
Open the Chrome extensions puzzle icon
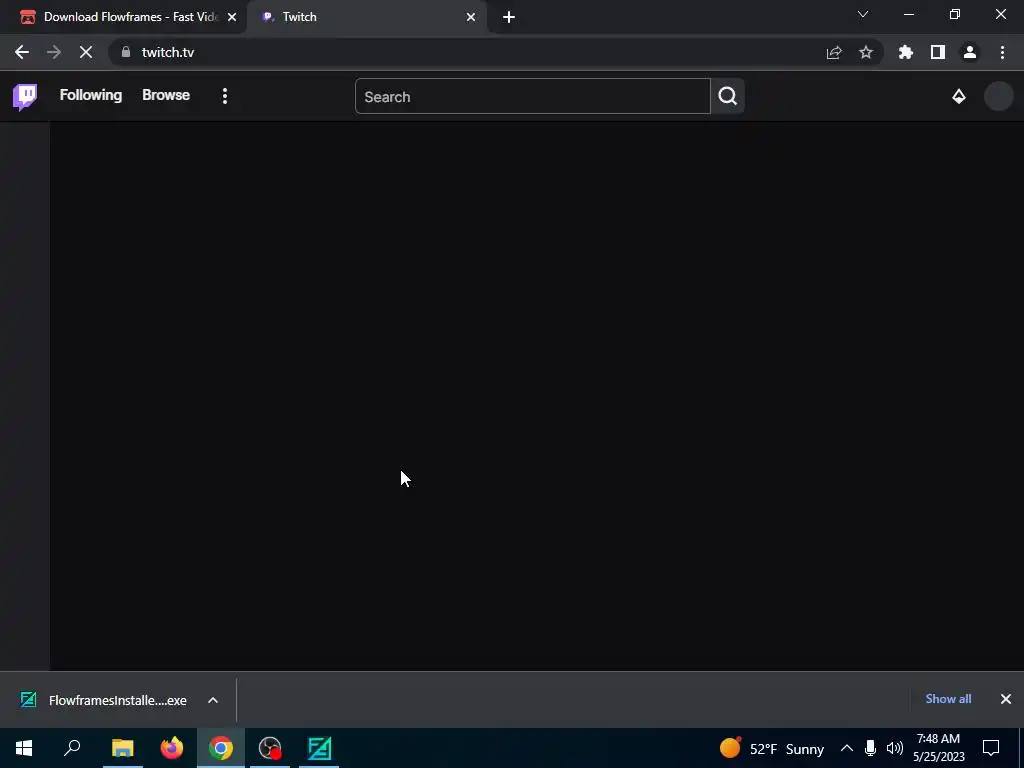906,52
